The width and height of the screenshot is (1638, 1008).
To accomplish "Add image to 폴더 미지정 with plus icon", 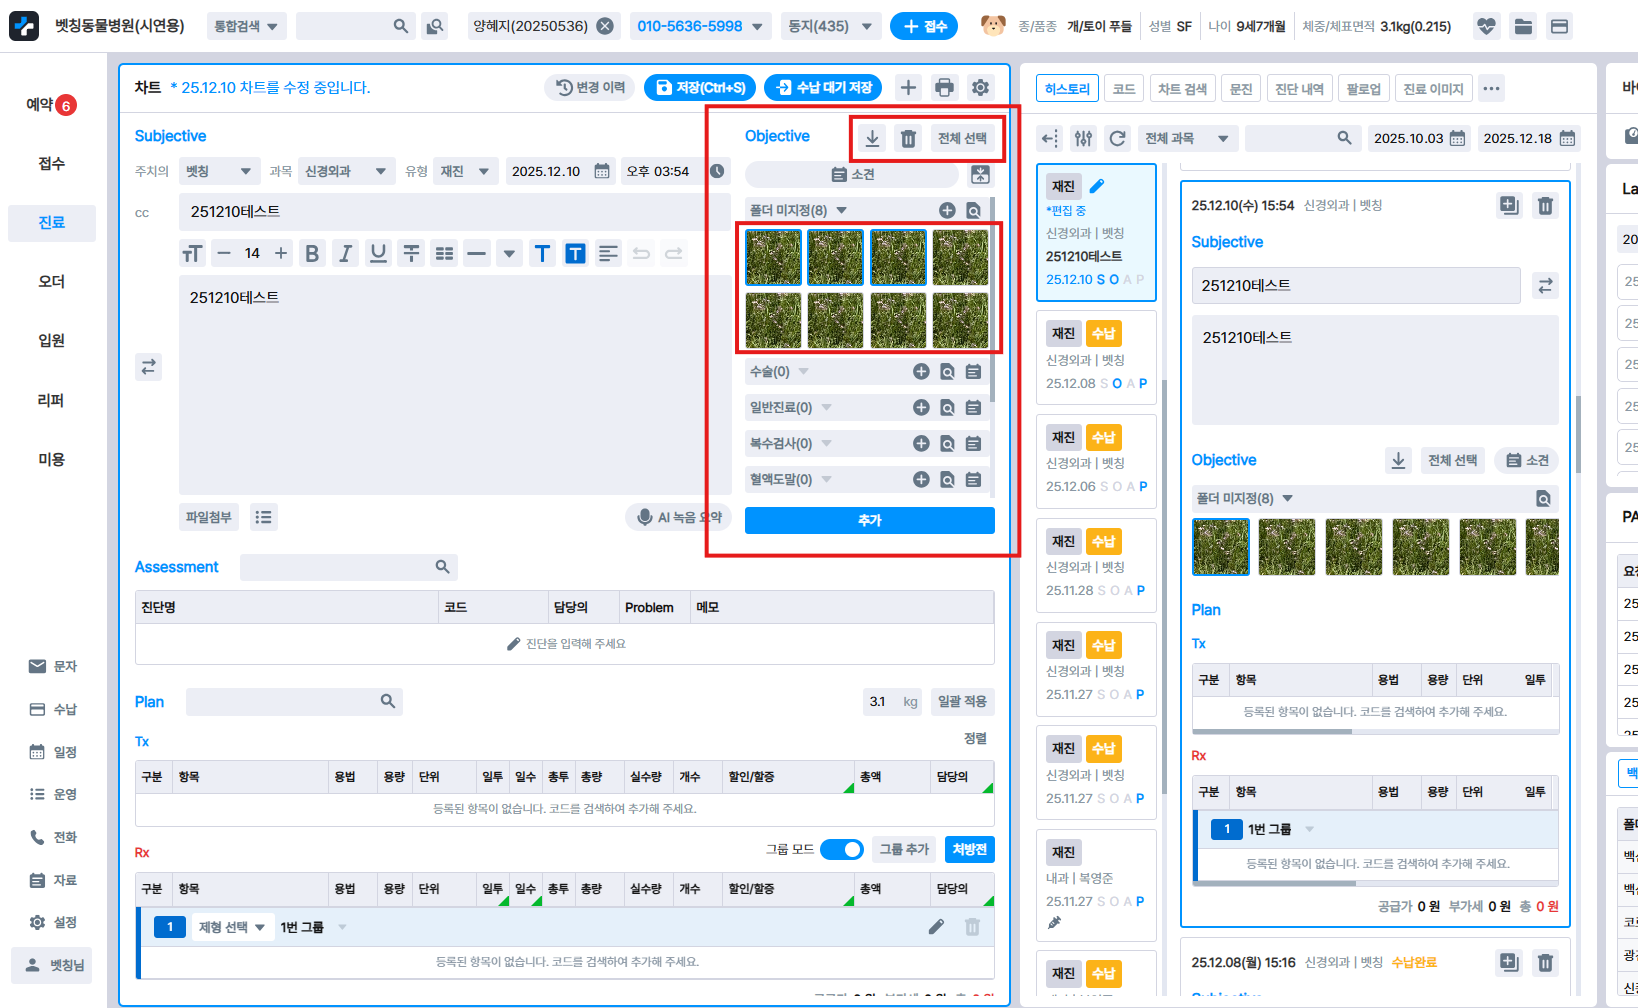I will pos(947,210).
